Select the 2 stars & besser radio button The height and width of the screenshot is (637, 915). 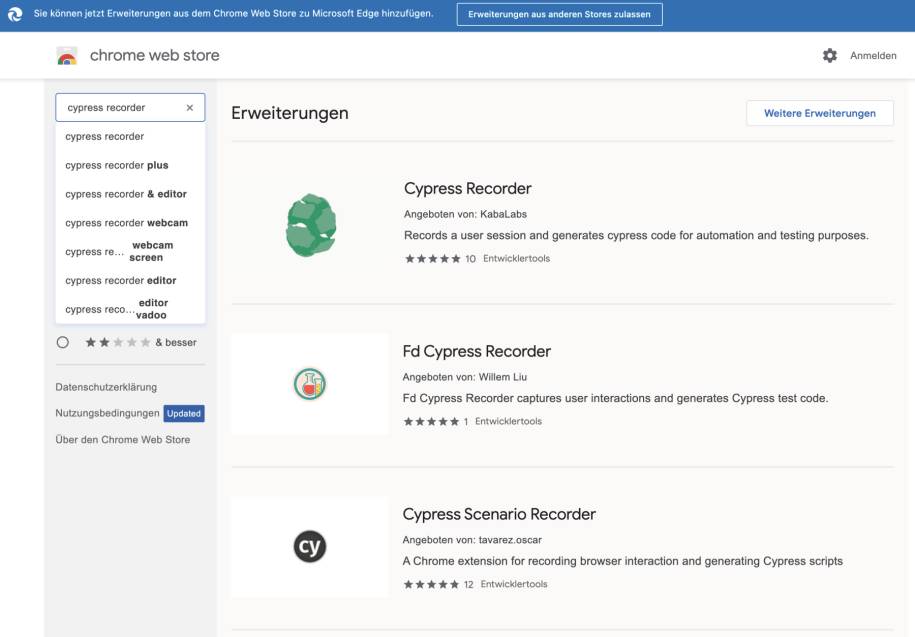click(x=62, y=342)
